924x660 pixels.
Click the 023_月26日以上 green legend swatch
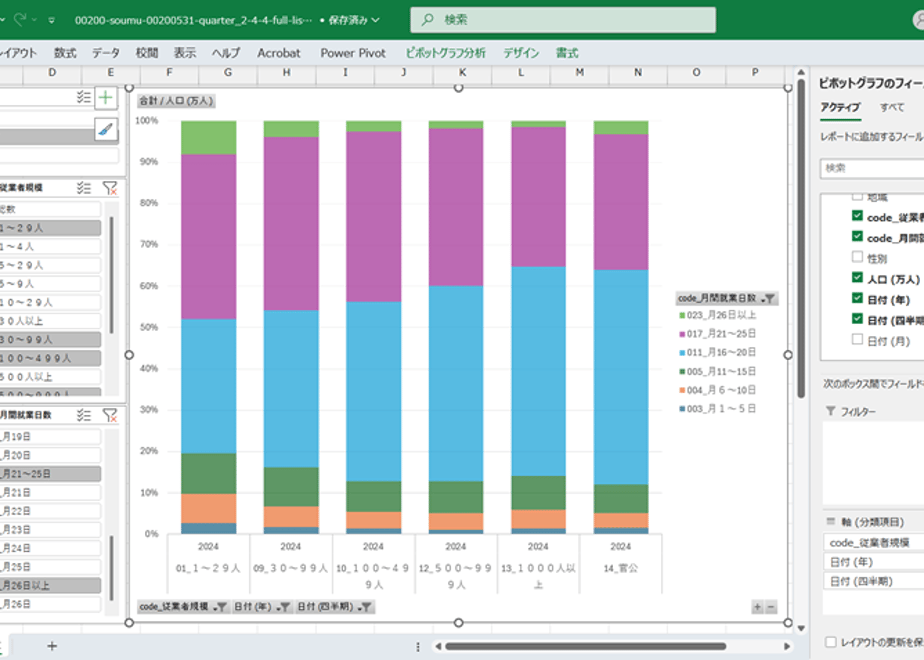pyautogui.click(x=682, y=315)
